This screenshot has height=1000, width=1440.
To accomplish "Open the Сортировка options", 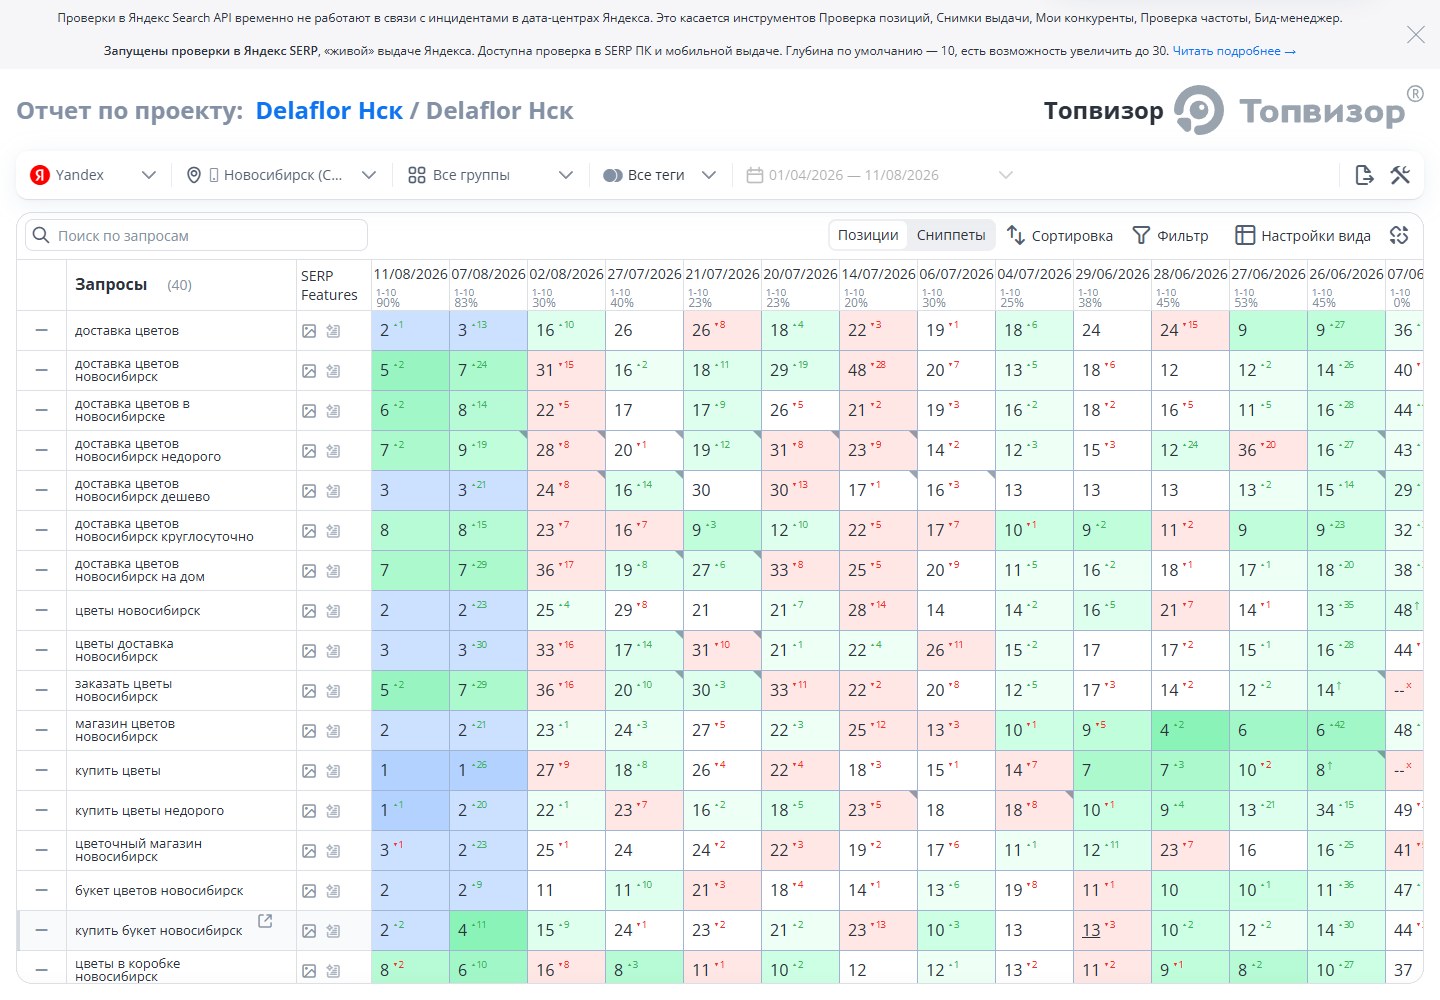I will click(x=1059, y=235).
